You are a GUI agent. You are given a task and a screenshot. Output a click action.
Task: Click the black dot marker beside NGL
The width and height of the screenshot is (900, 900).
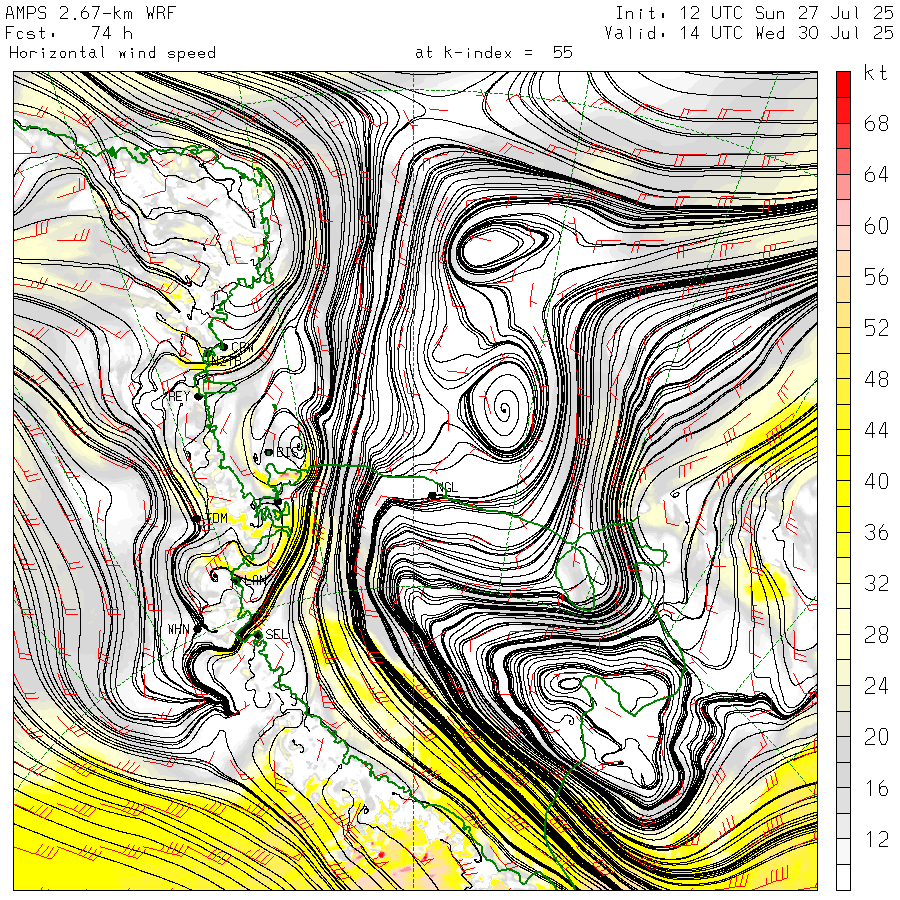[x=432, y=495]
